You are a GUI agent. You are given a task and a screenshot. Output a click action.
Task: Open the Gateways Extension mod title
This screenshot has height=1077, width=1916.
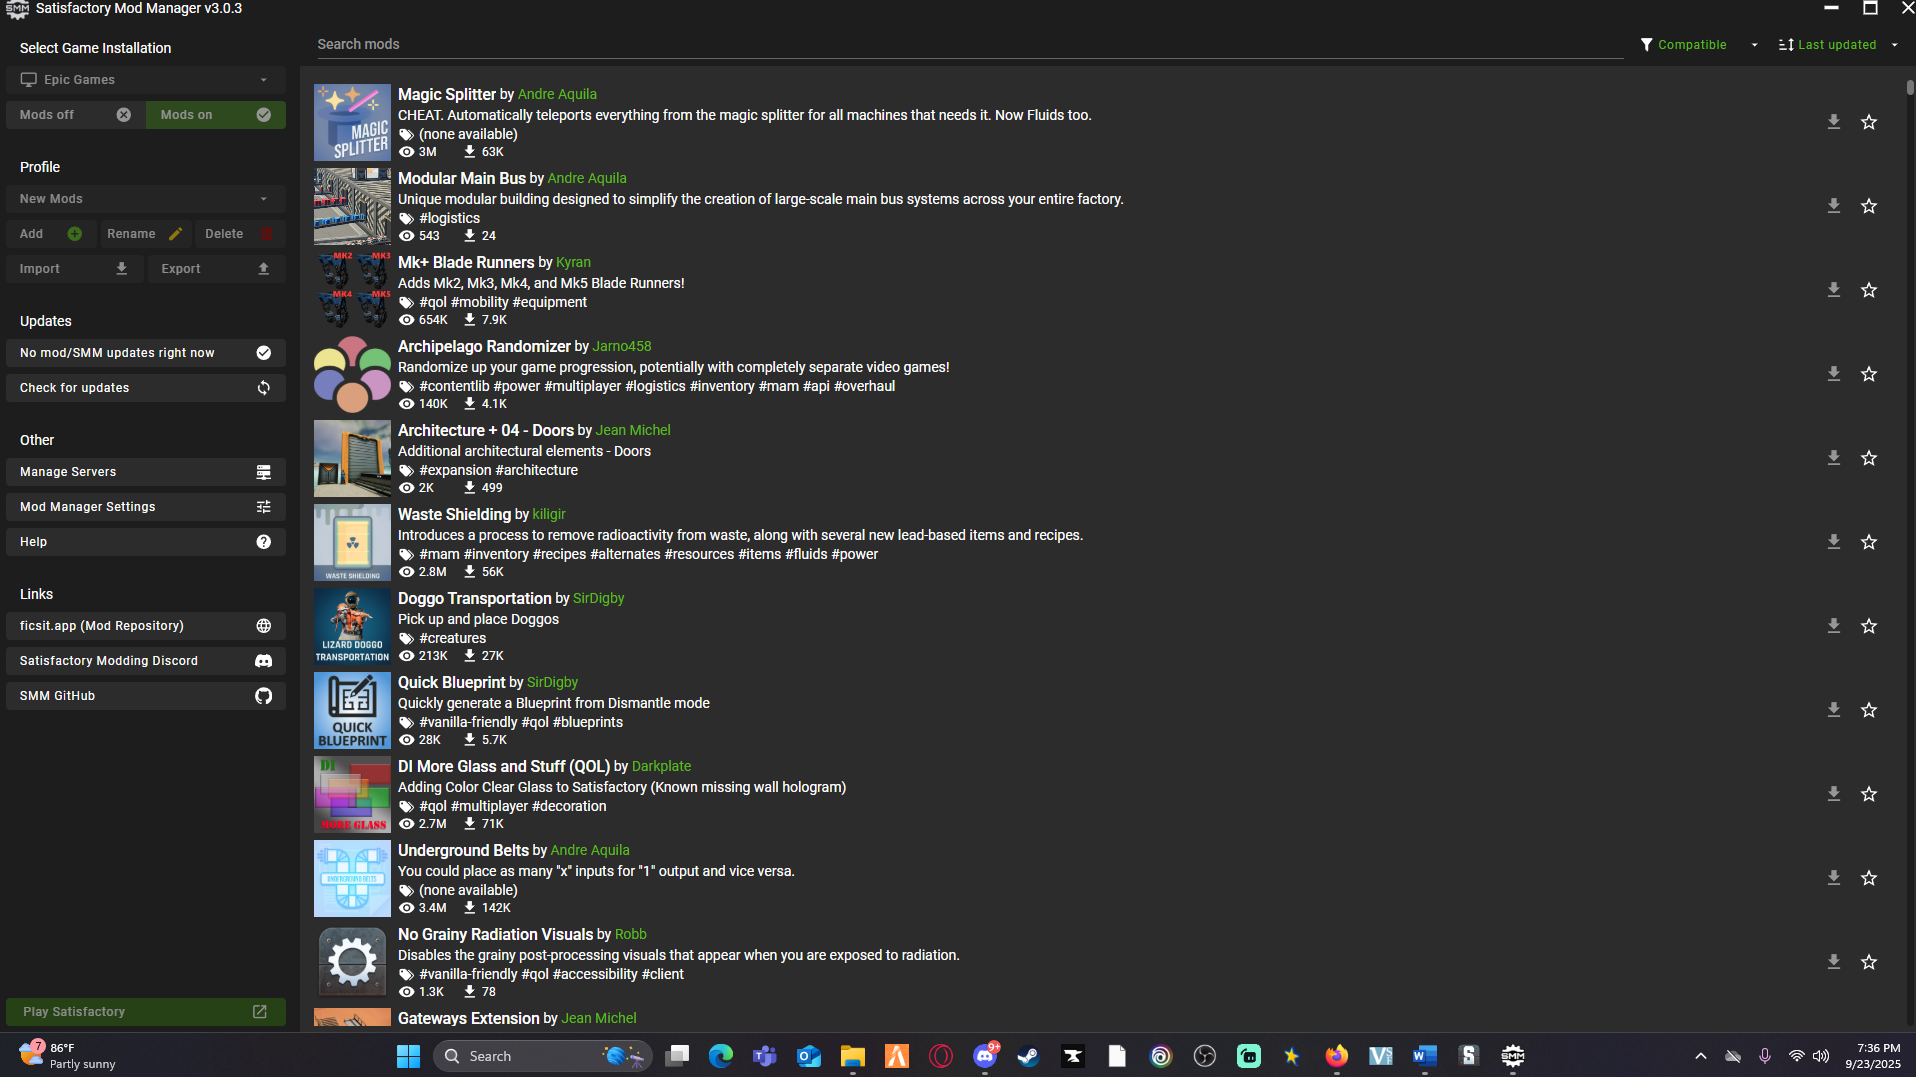coord(469,1018)
